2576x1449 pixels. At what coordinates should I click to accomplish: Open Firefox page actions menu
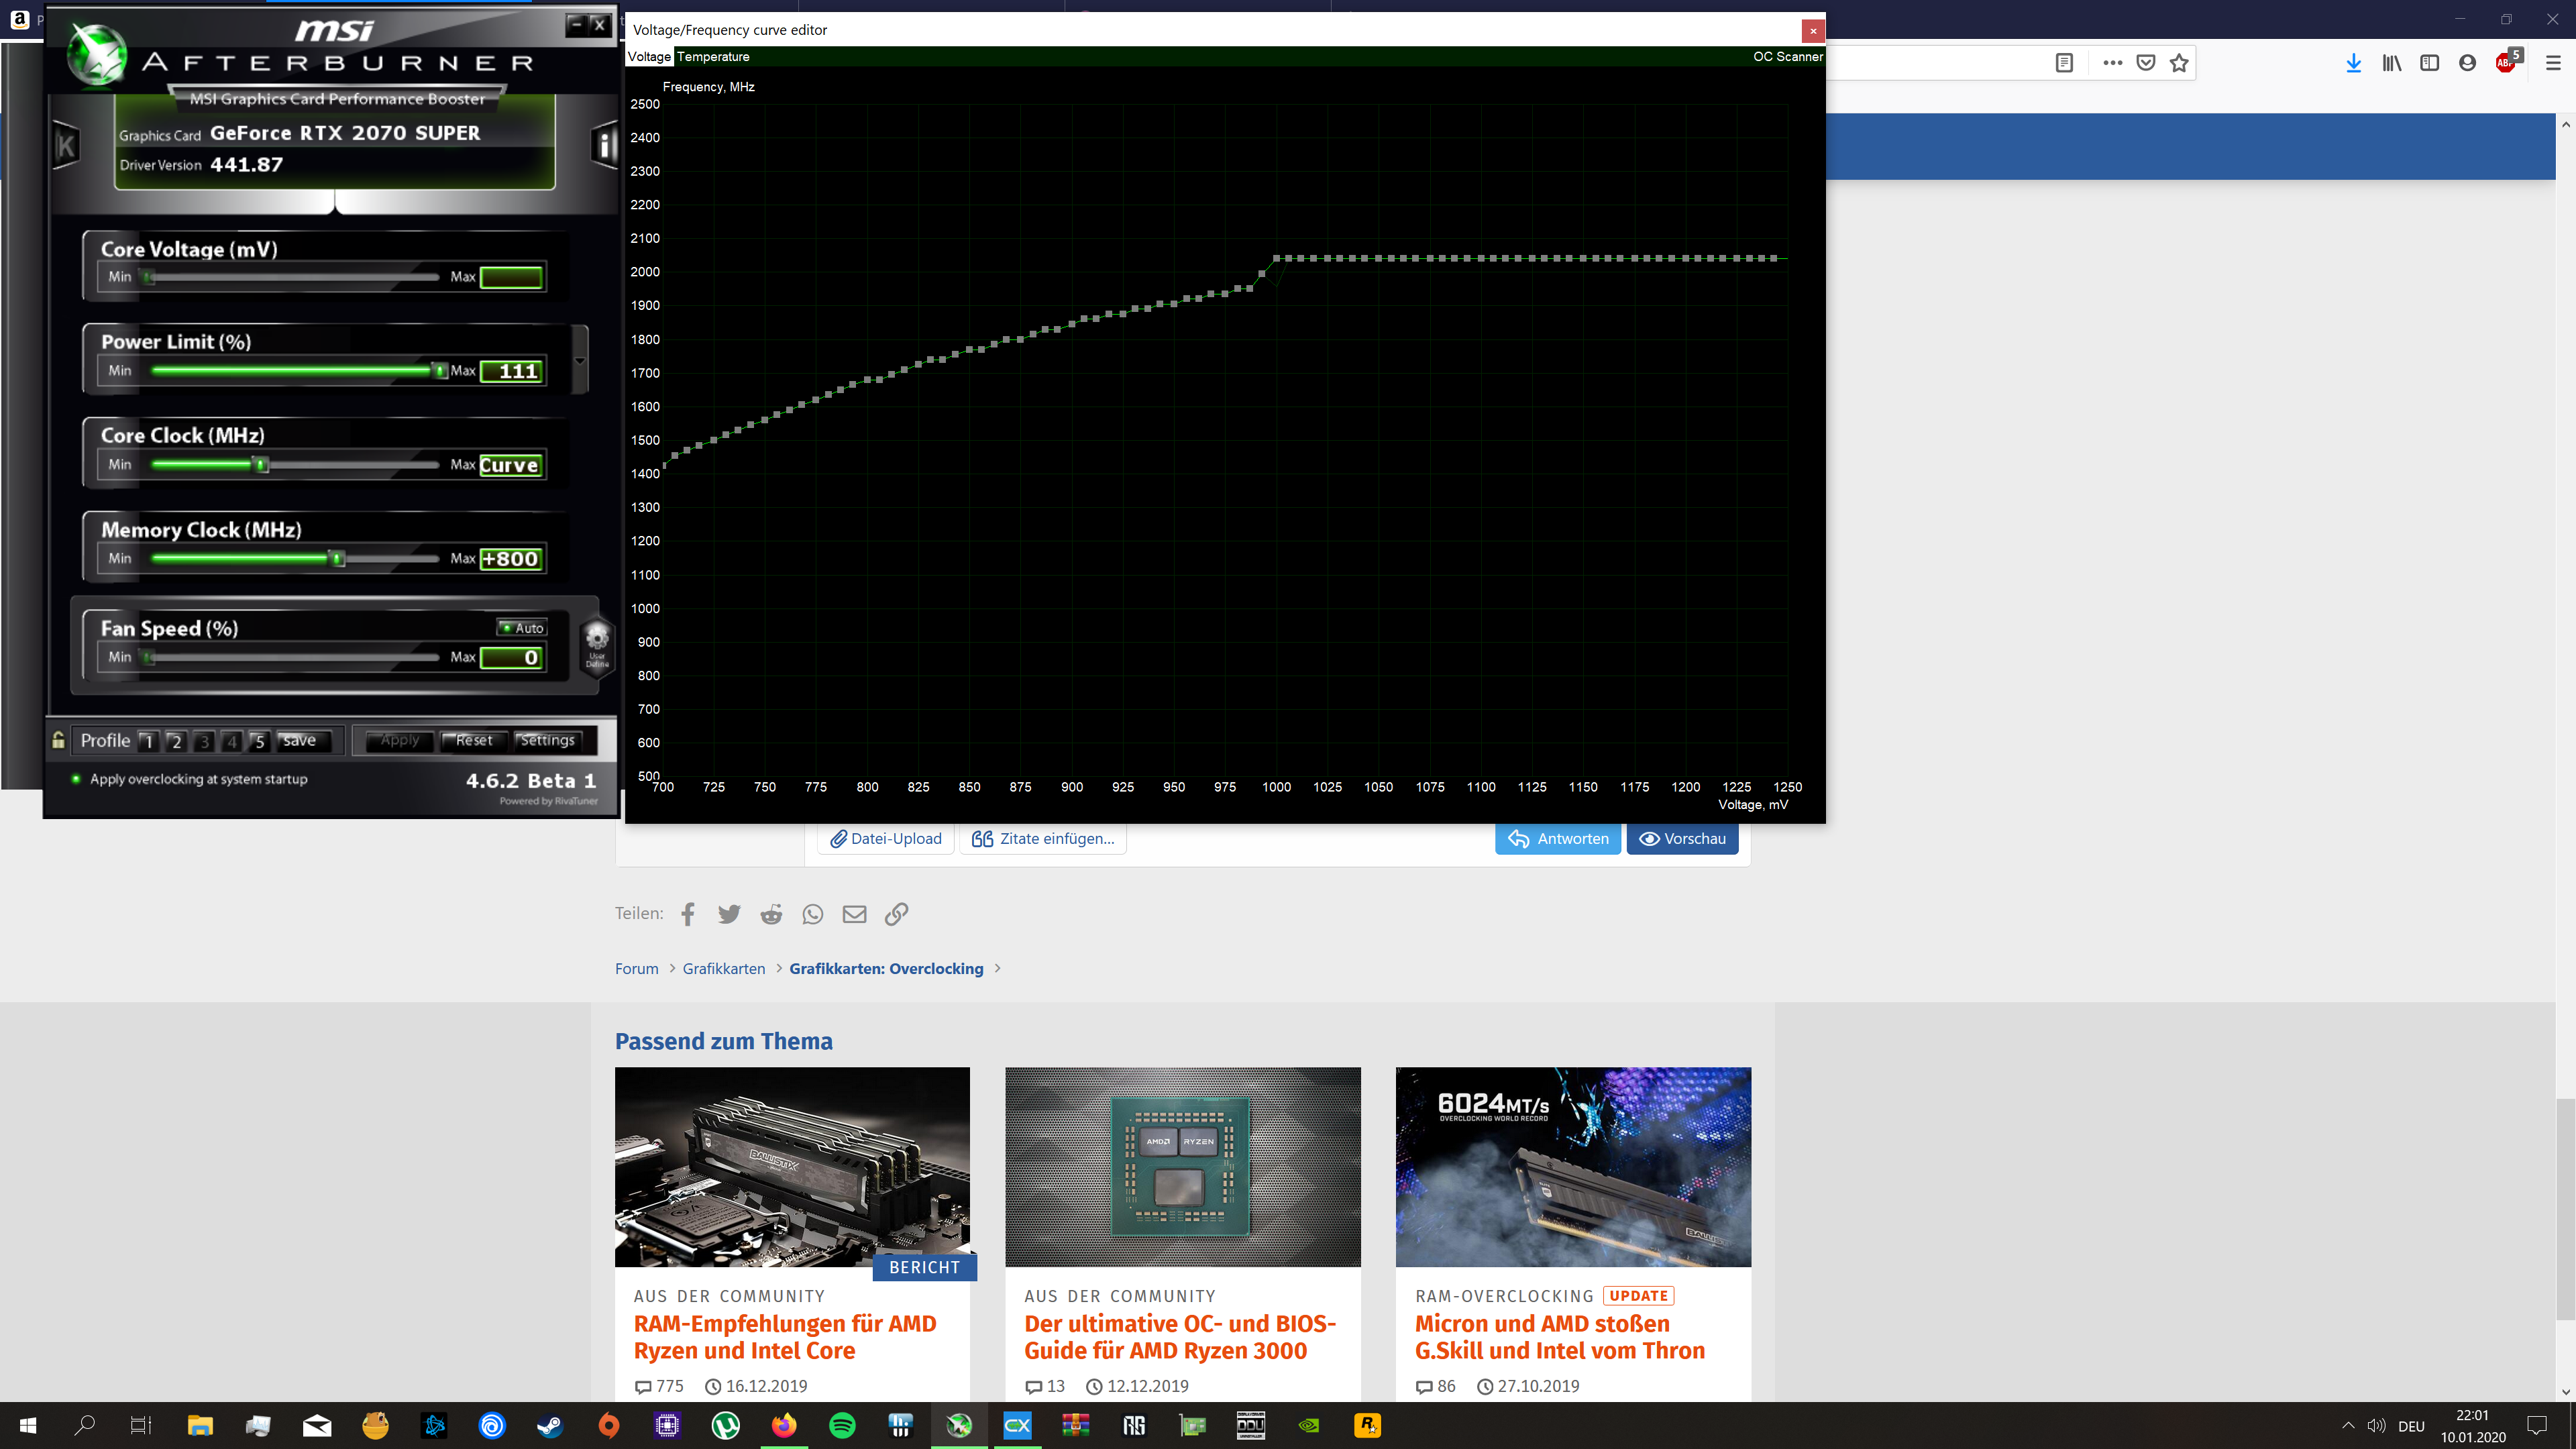[x=2112, y=63]
